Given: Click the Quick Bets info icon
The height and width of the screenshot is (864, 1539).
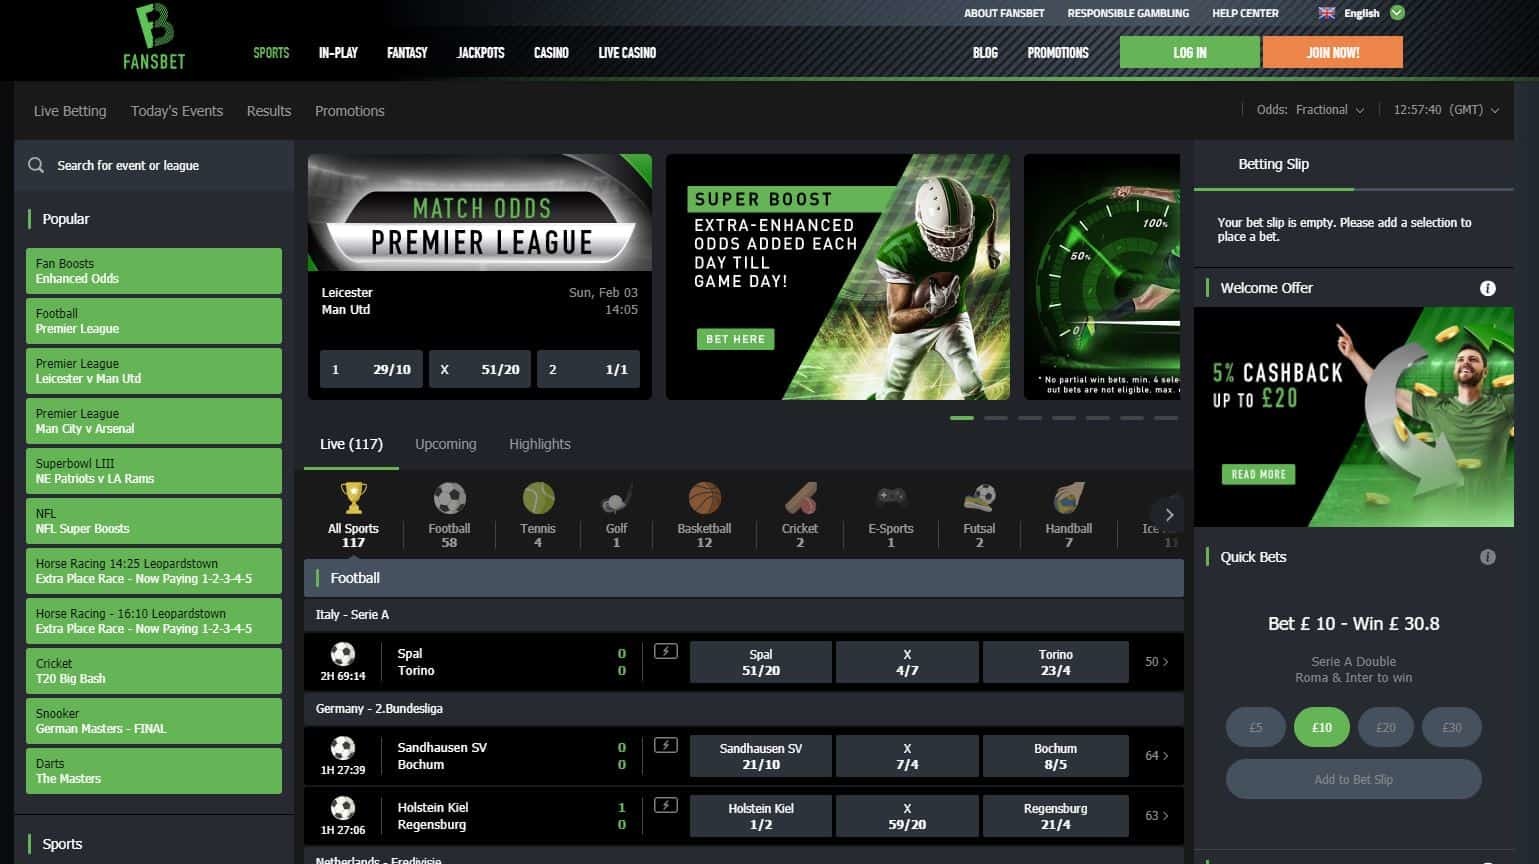Looking at the screenshot, I should pyautogui.click(x=1488, y=557).
